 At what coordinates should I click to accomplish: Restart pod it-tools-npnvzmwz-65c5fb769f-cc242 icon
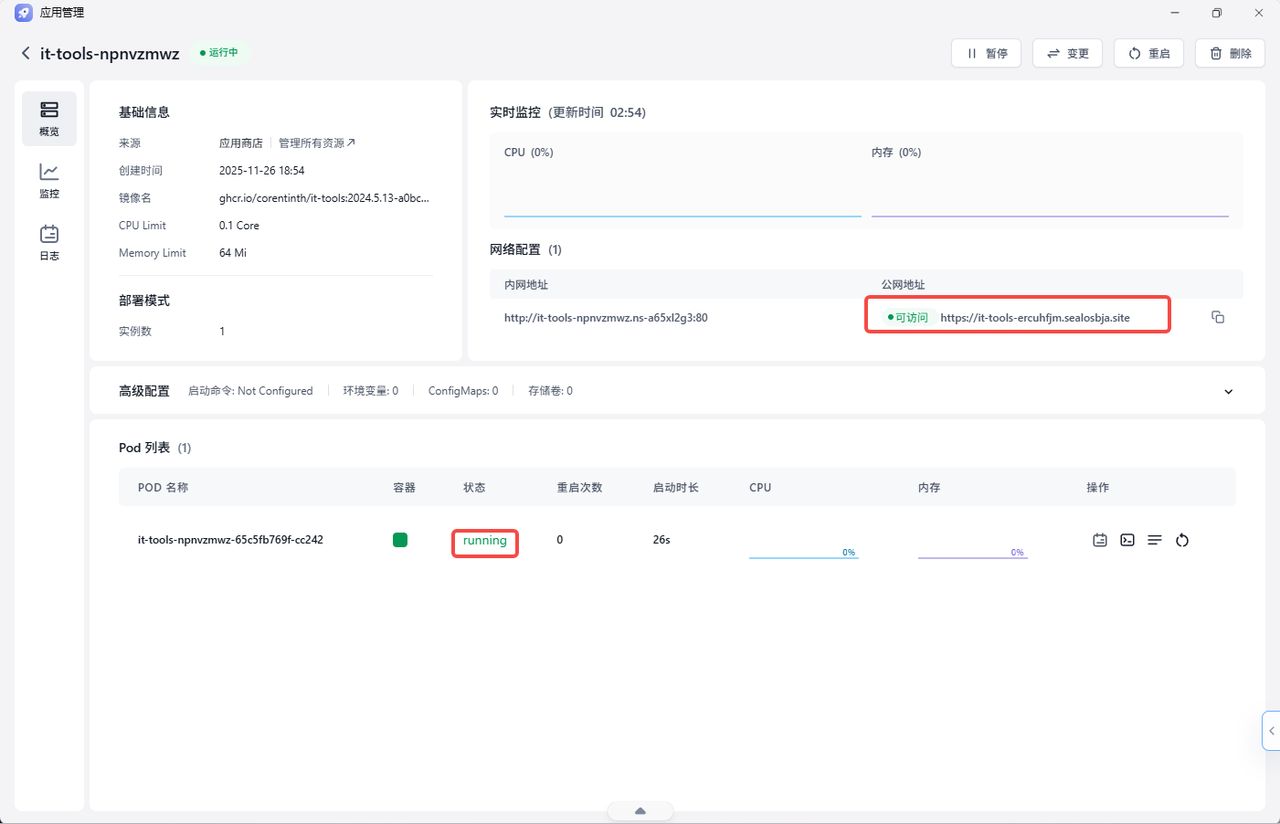pyautogui.click(x=1182, y=540)
